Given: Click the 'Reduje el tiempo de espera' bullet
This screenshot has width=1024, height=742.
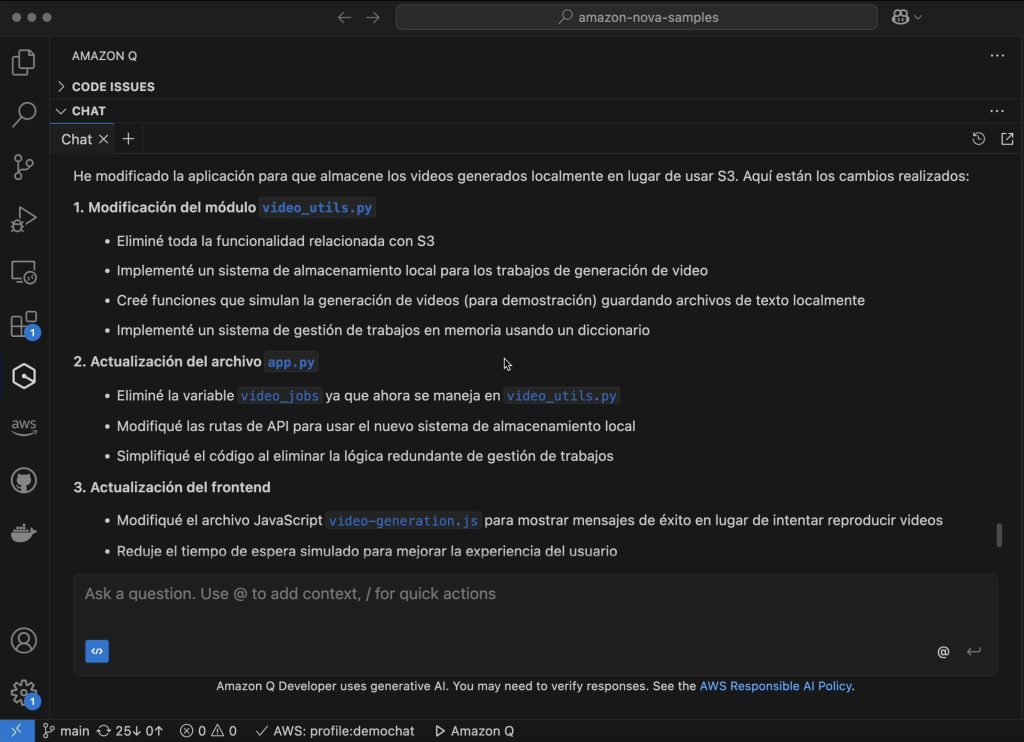Looking at the screenshot, I should pos(367,551).
